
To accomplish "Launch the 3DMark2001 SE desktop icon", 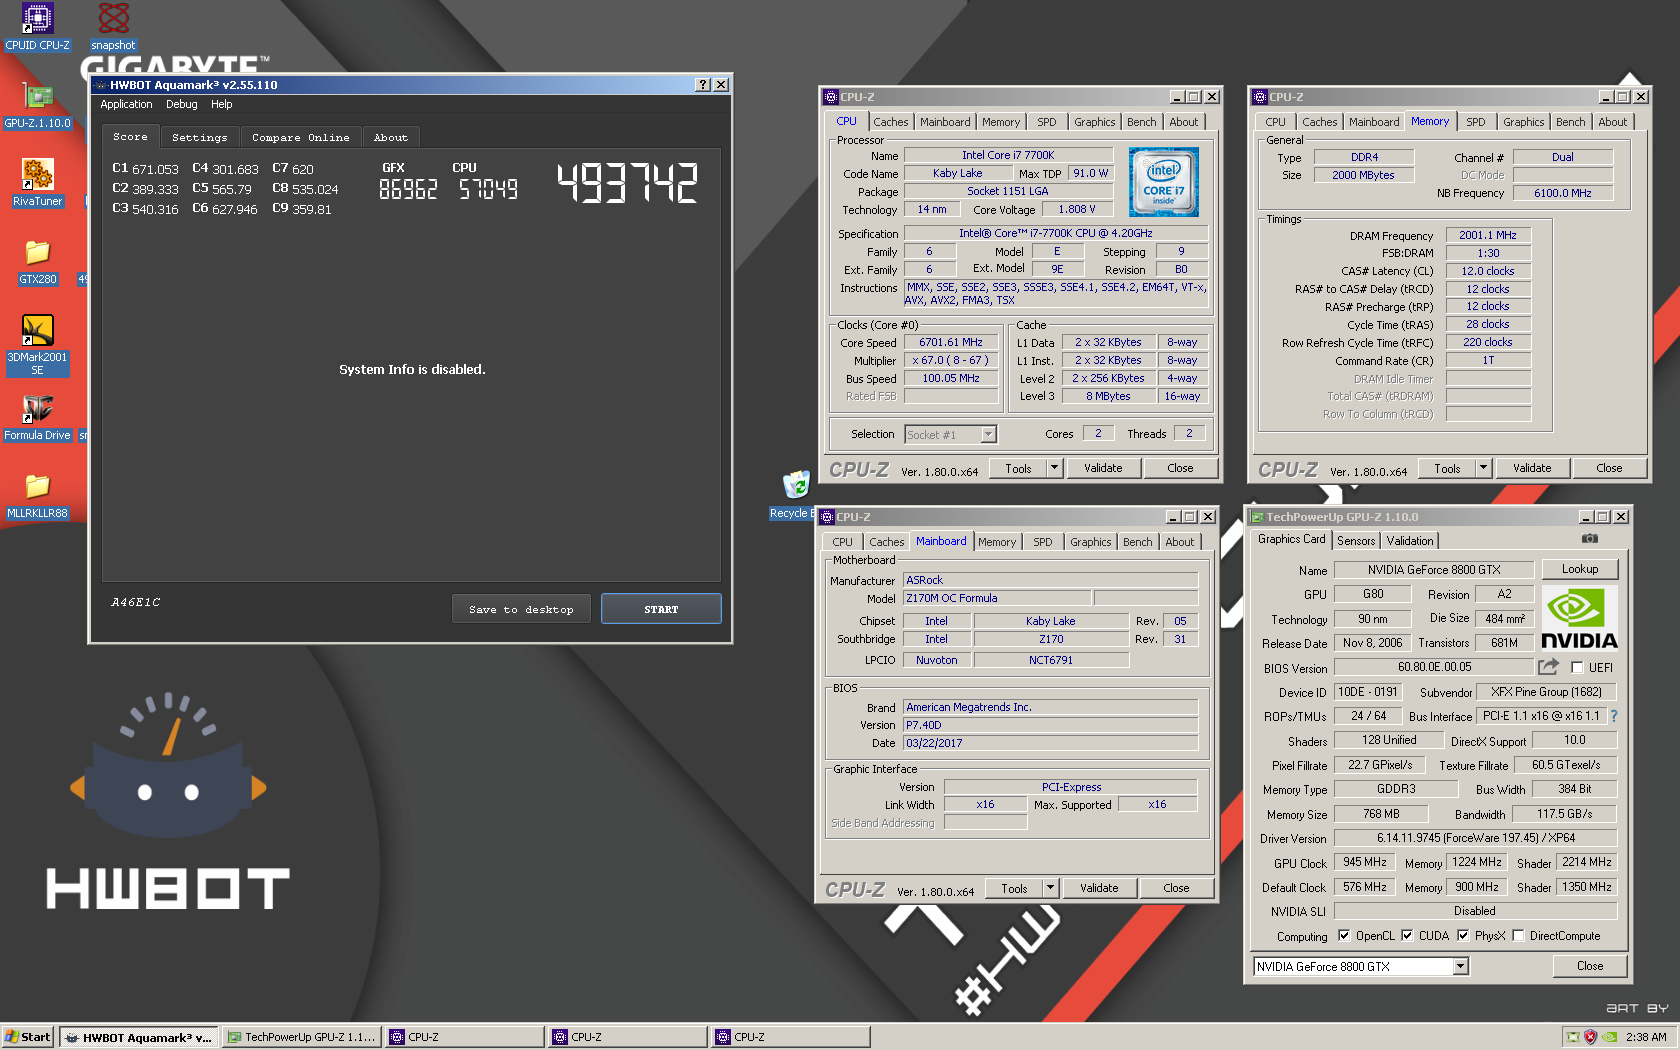I will (x=37, y=345).
